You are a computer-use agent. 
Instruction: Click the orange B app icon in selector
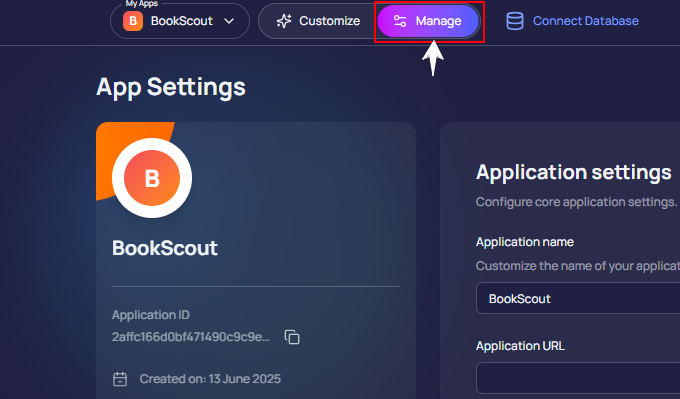click(x=133, y=21)
